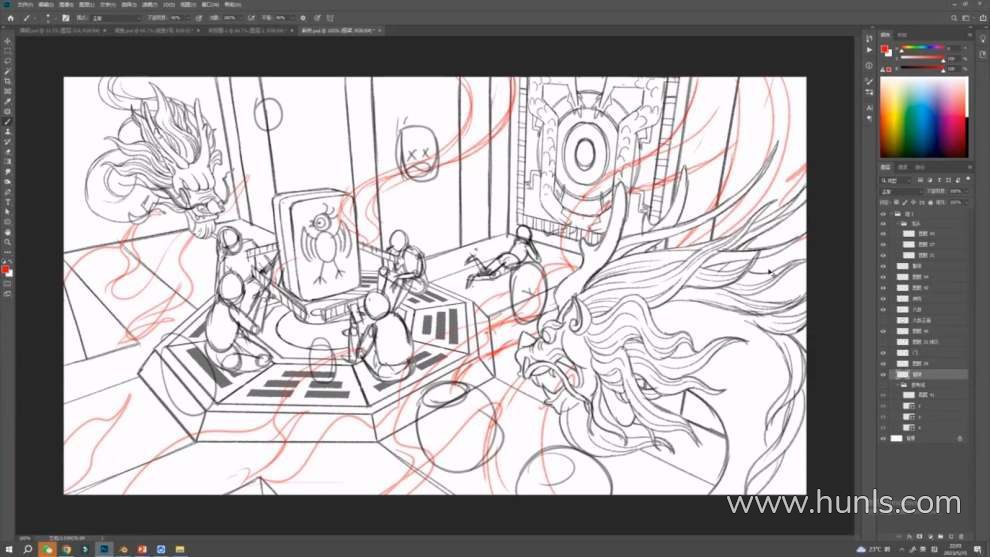The image size is (990, 557).
Task: Open the symmetry paint options butterfly icon
Action: pos(330,18)
